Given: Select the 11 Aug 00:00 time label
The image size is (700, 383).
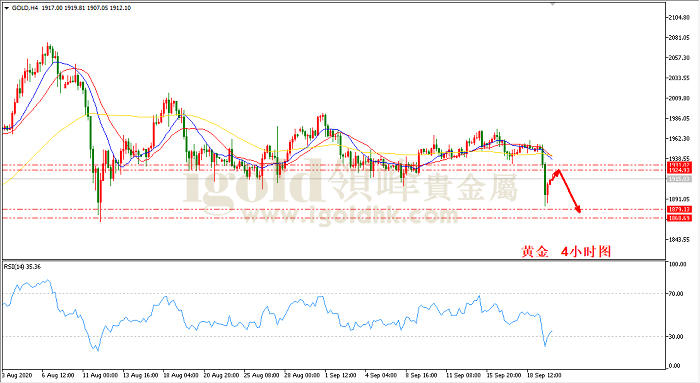Looking at the screenshot, I should tap(100, 375).
